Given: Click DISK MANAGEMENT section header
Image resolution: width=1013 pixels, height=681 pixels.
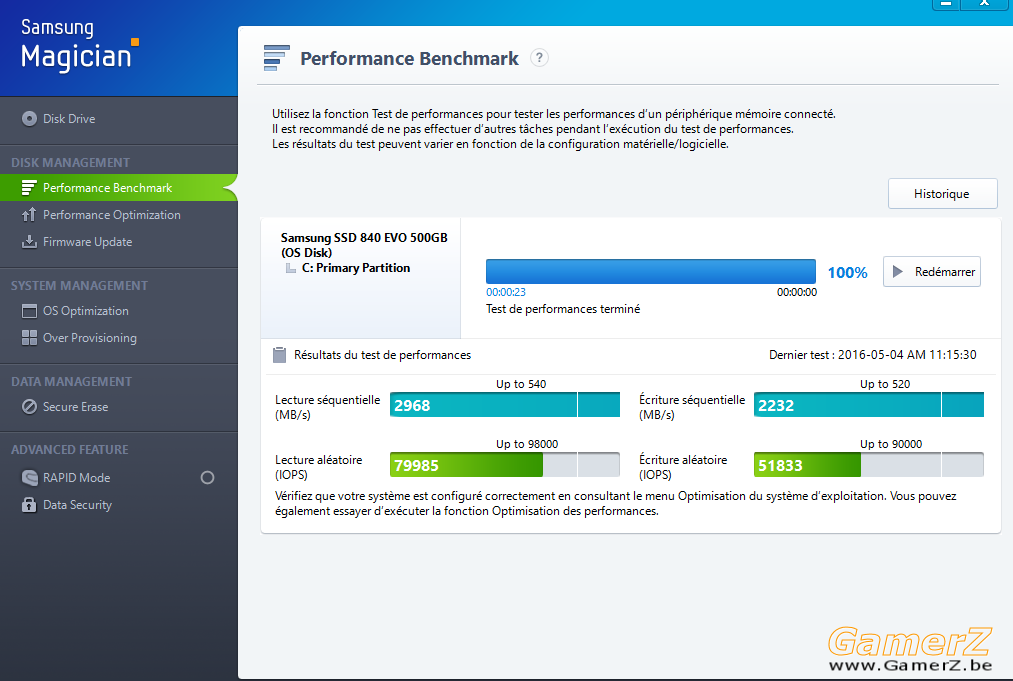Looking at the screenshot, I should pyautogui.click(x=70, y=163).
